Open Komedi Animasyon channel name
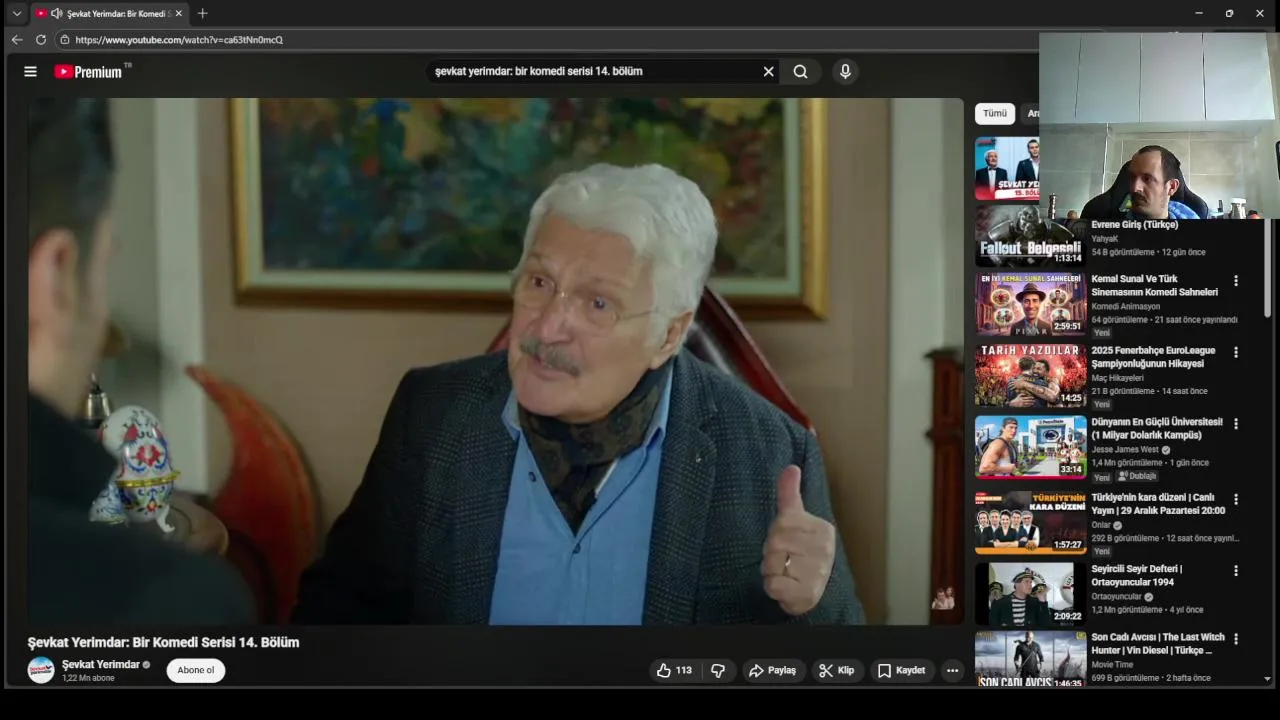This screenshot has width=1280, height=720. pos(1126,307)
